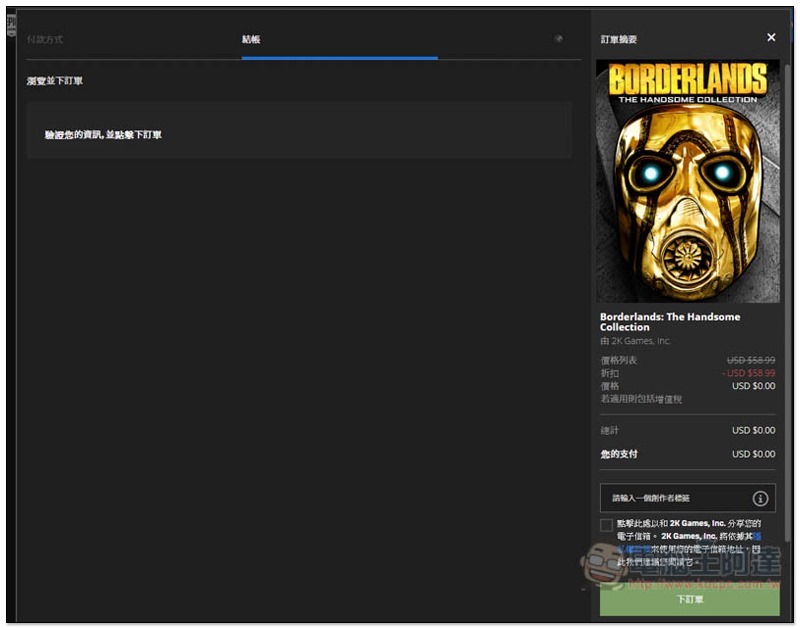
Task: Click the creator tag input field
Action: [x=687, y=498]
